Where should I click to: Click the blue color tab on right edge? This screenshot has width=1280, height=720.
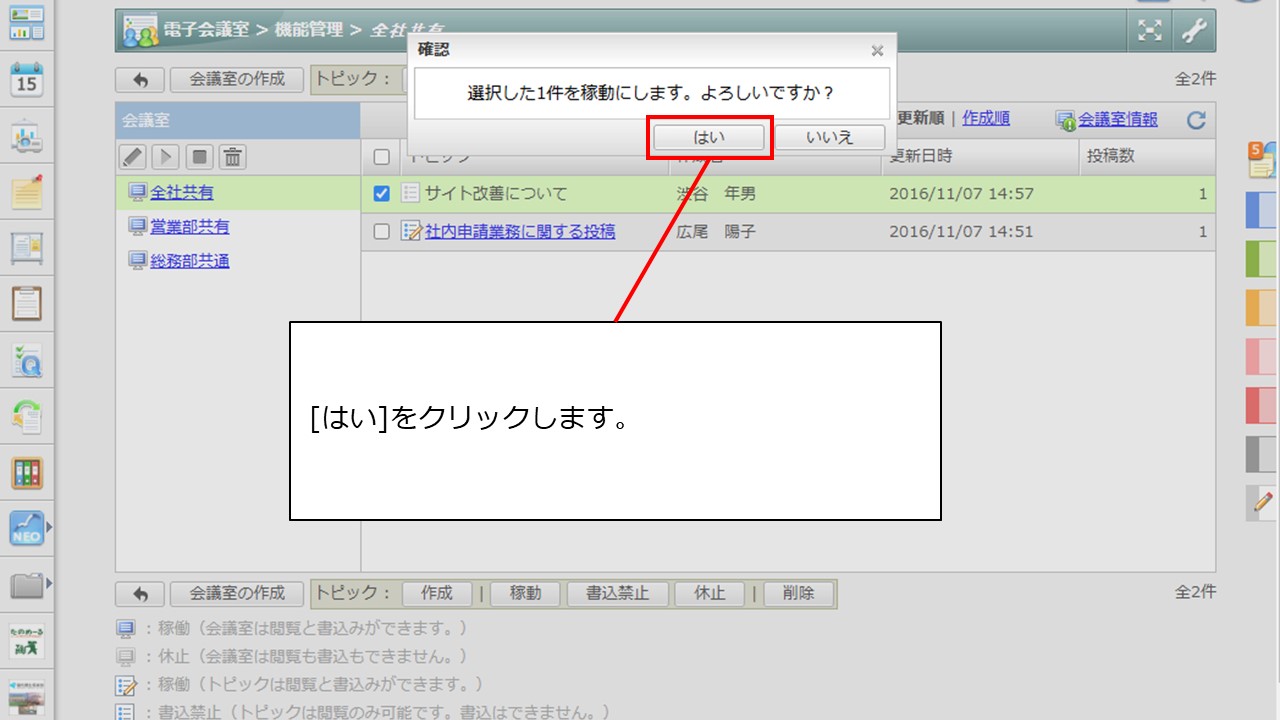[1261, 210]
